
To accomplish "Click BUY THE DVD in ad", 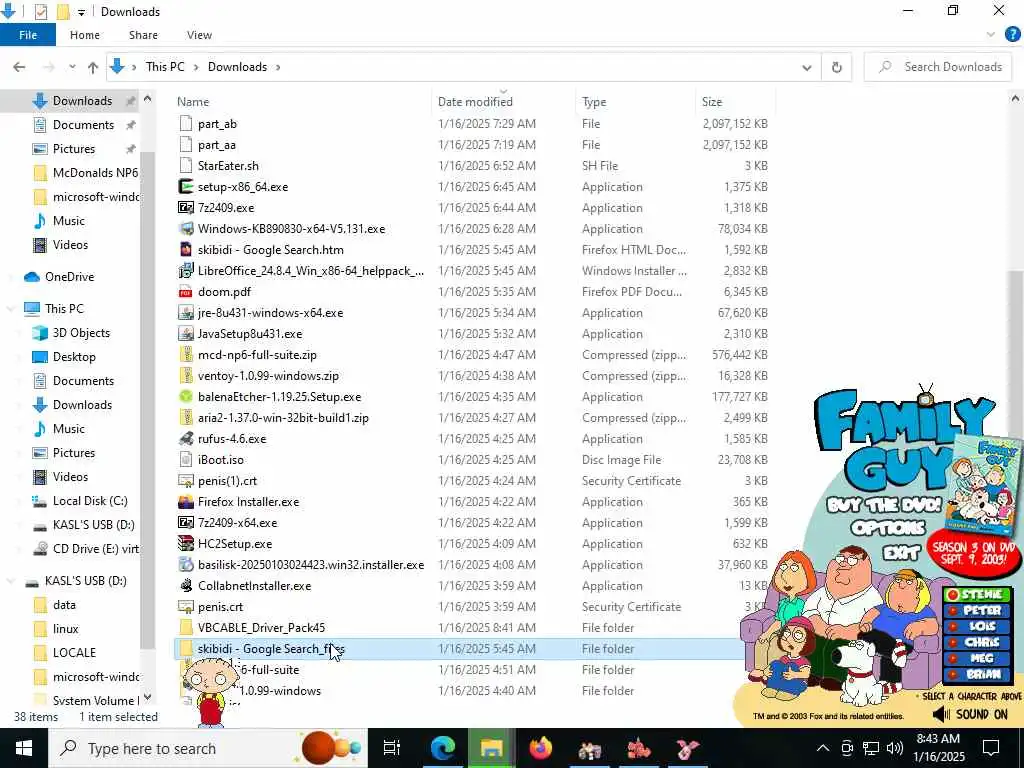I will (883, 505).
